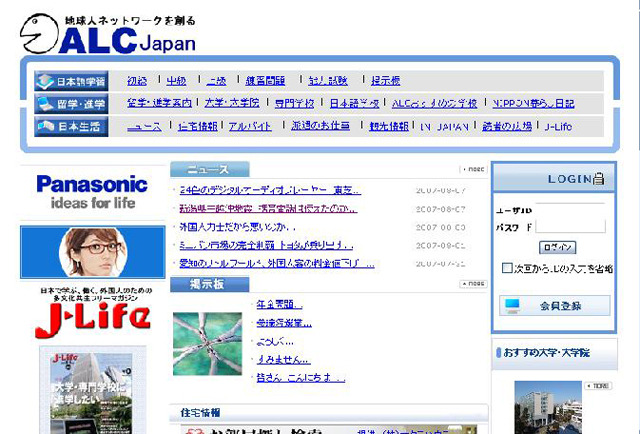Click the ニュース section header tab

coord(209,169)
